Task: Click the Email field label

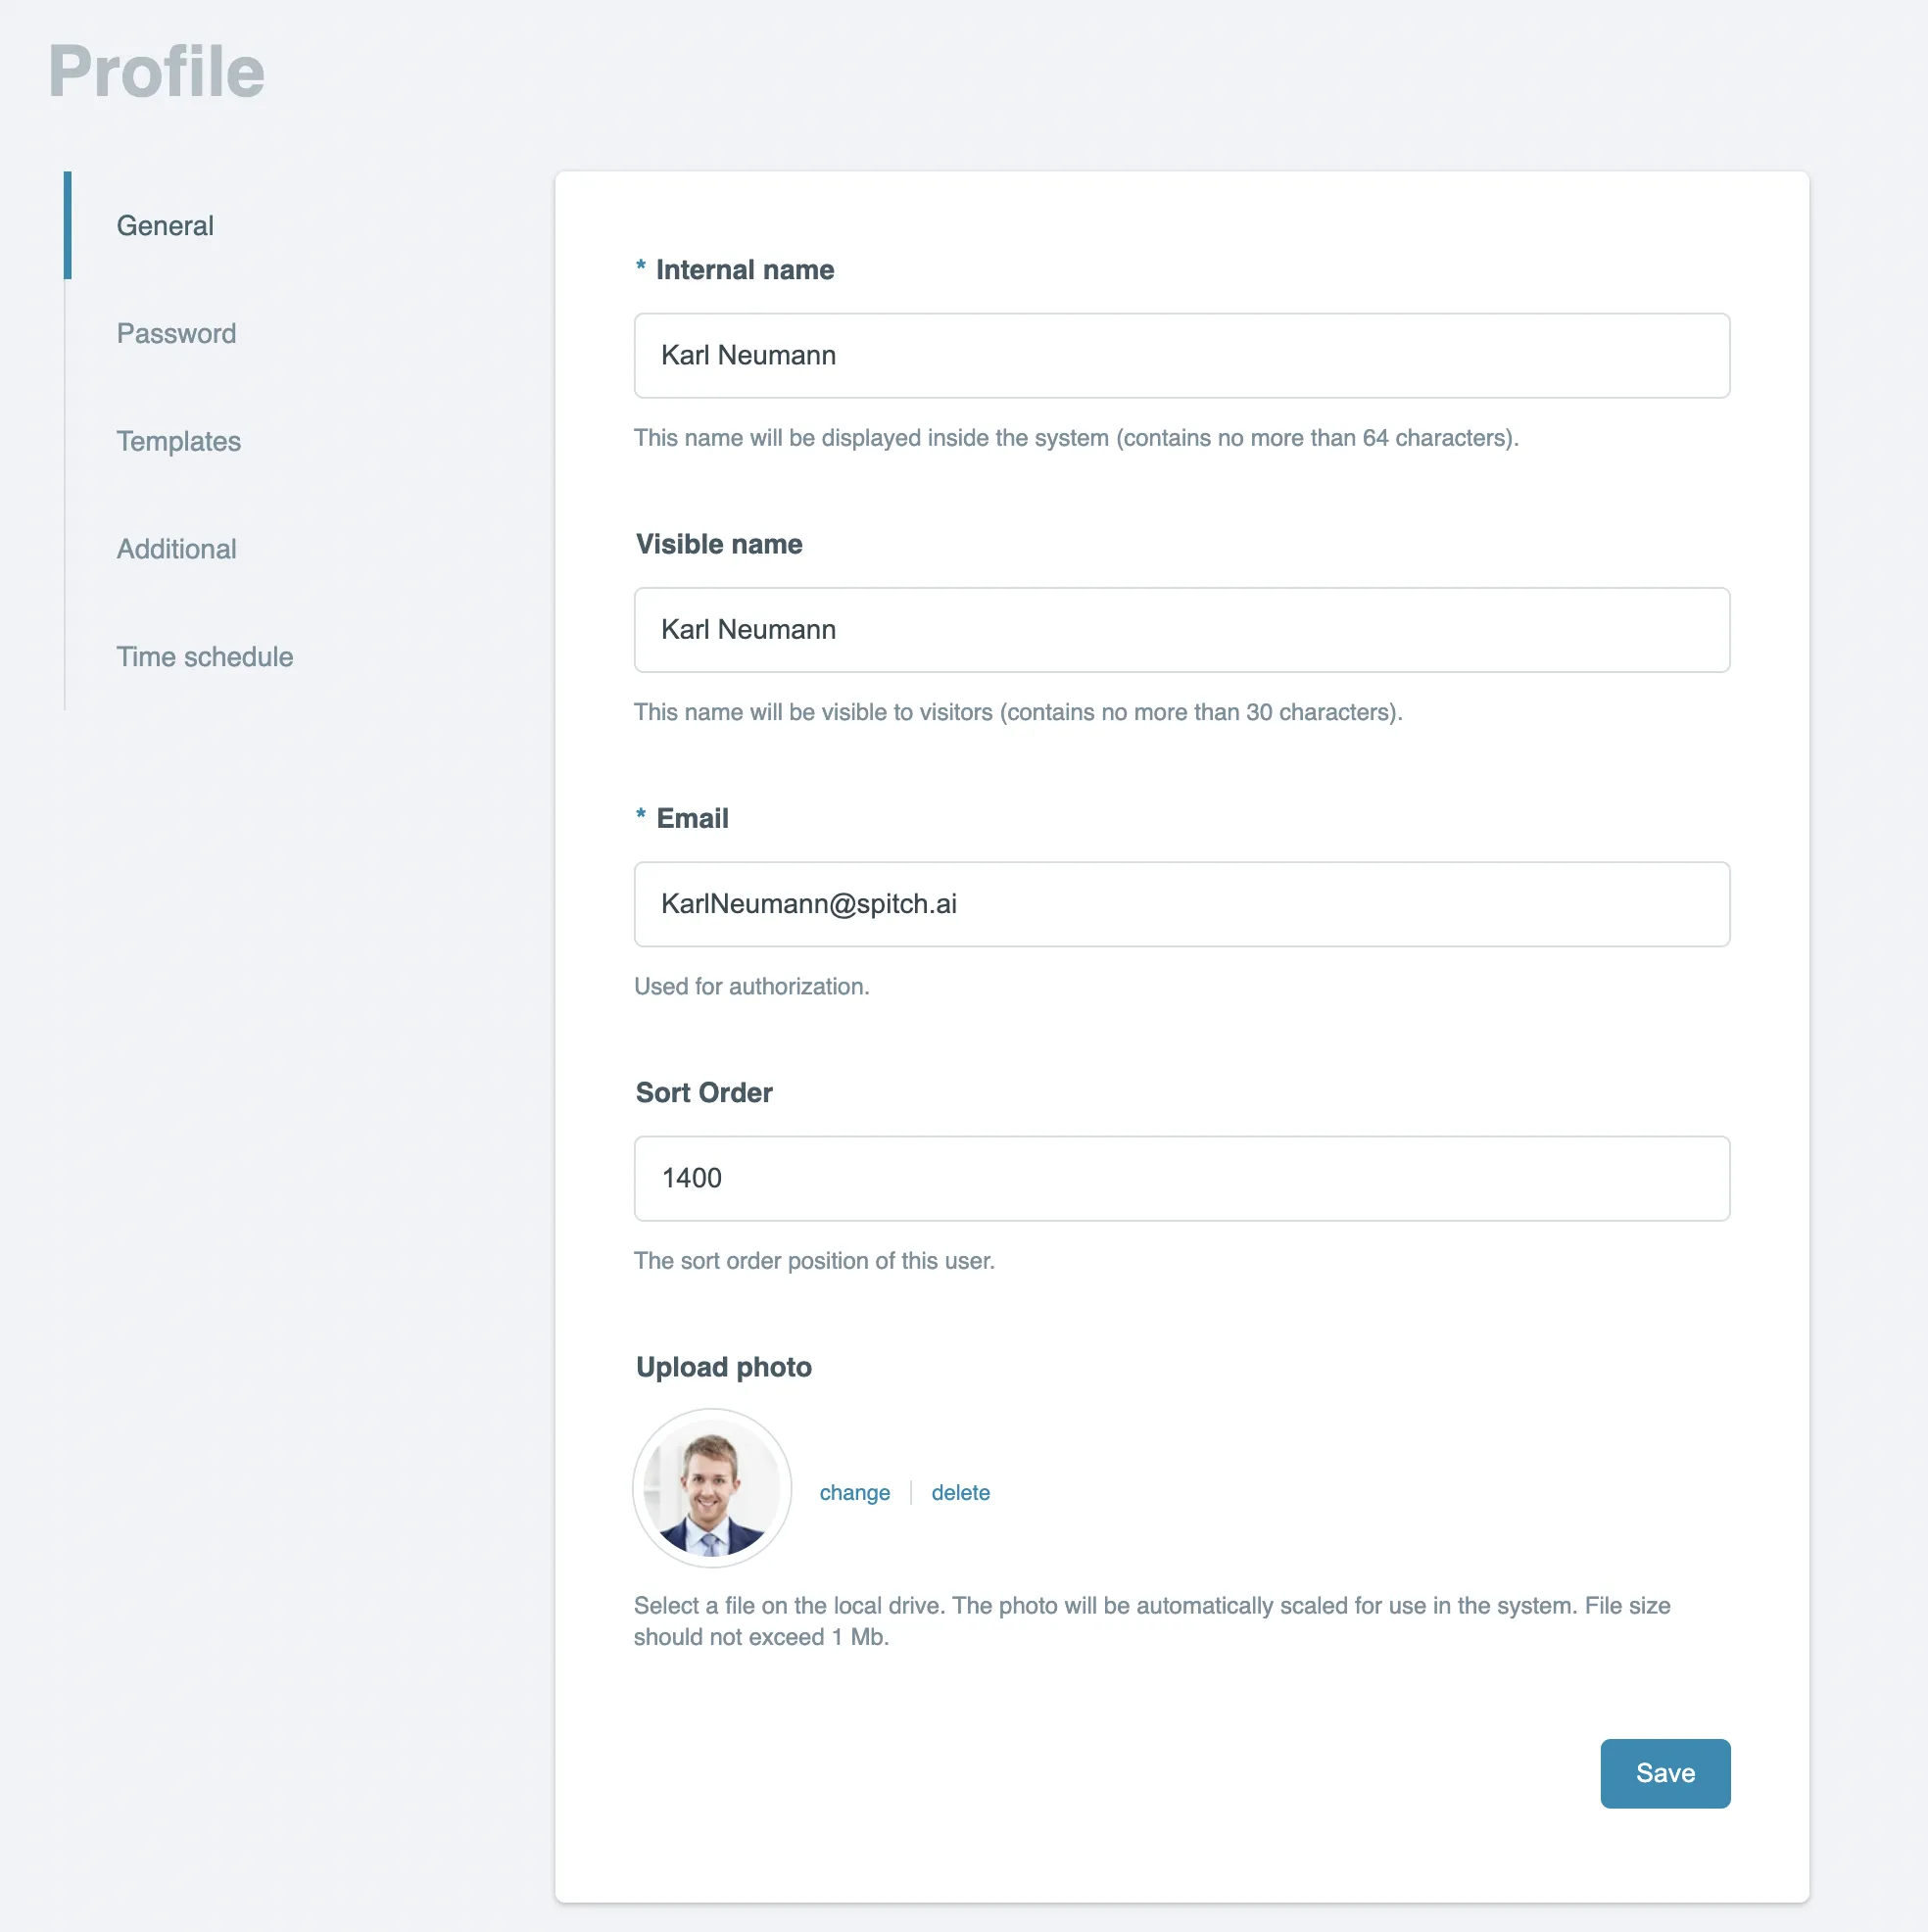Action: [692, 819]
